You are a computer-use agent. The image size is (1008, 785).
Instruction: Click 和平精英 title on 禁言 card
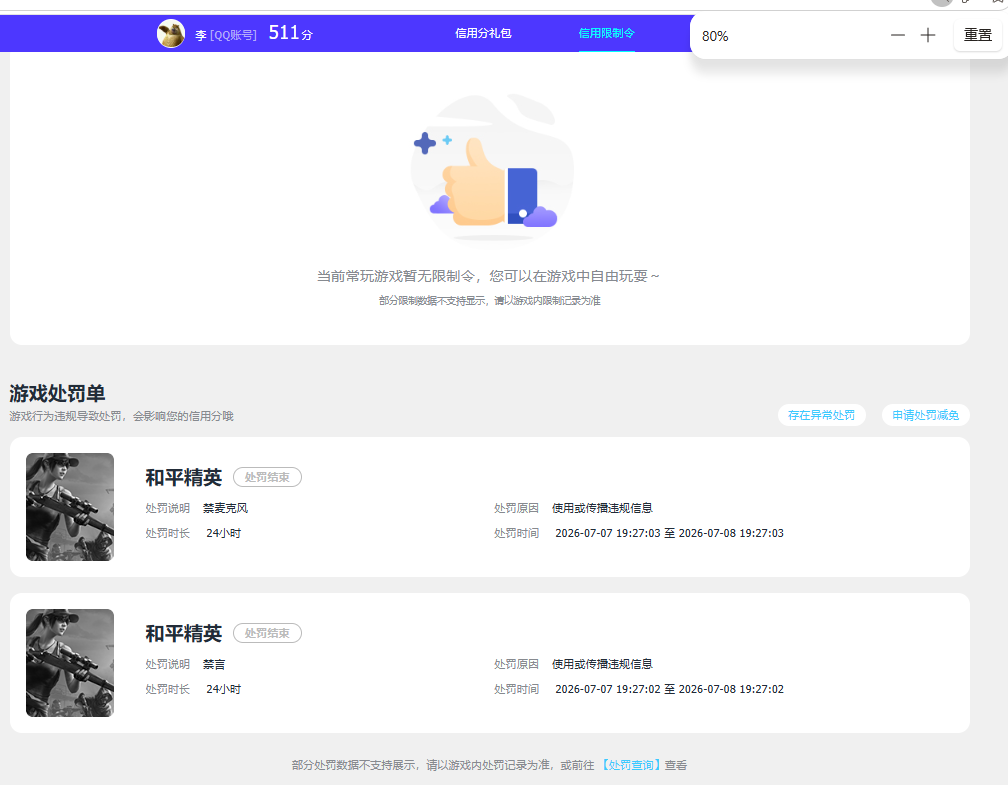[184, 633]
